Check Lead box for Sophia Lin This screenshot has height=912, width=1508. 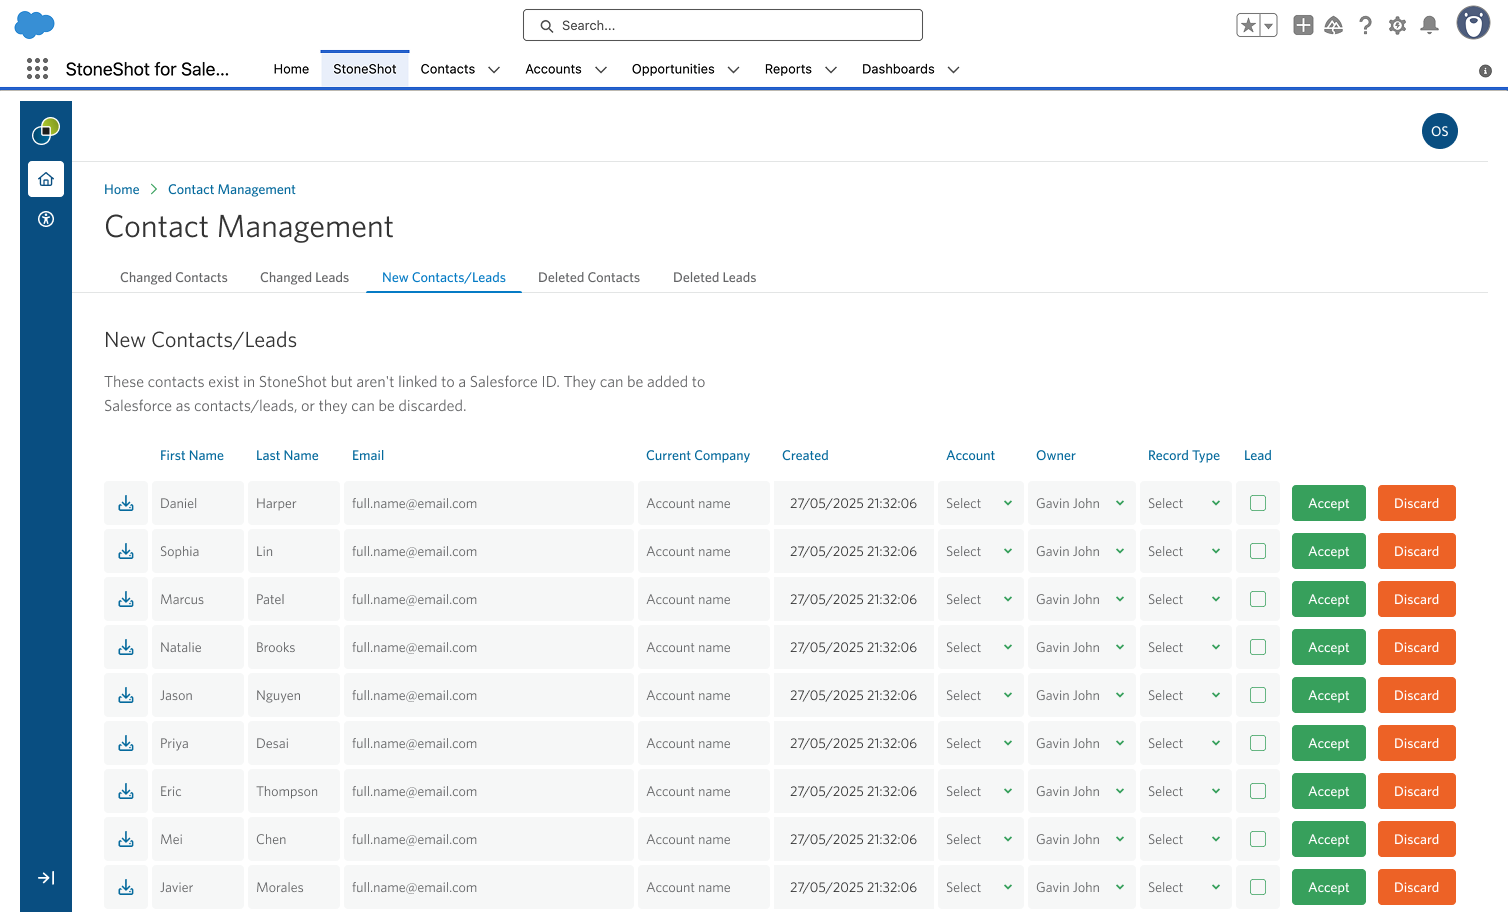[1258, 551]
